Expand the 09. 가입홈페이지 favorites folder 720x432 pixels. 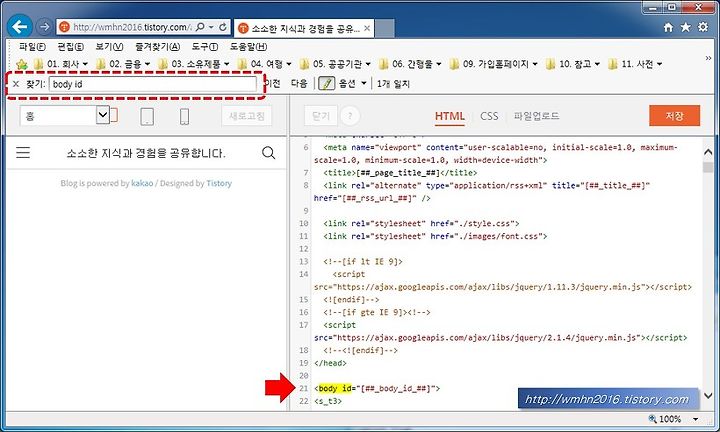tap(494, 64)
